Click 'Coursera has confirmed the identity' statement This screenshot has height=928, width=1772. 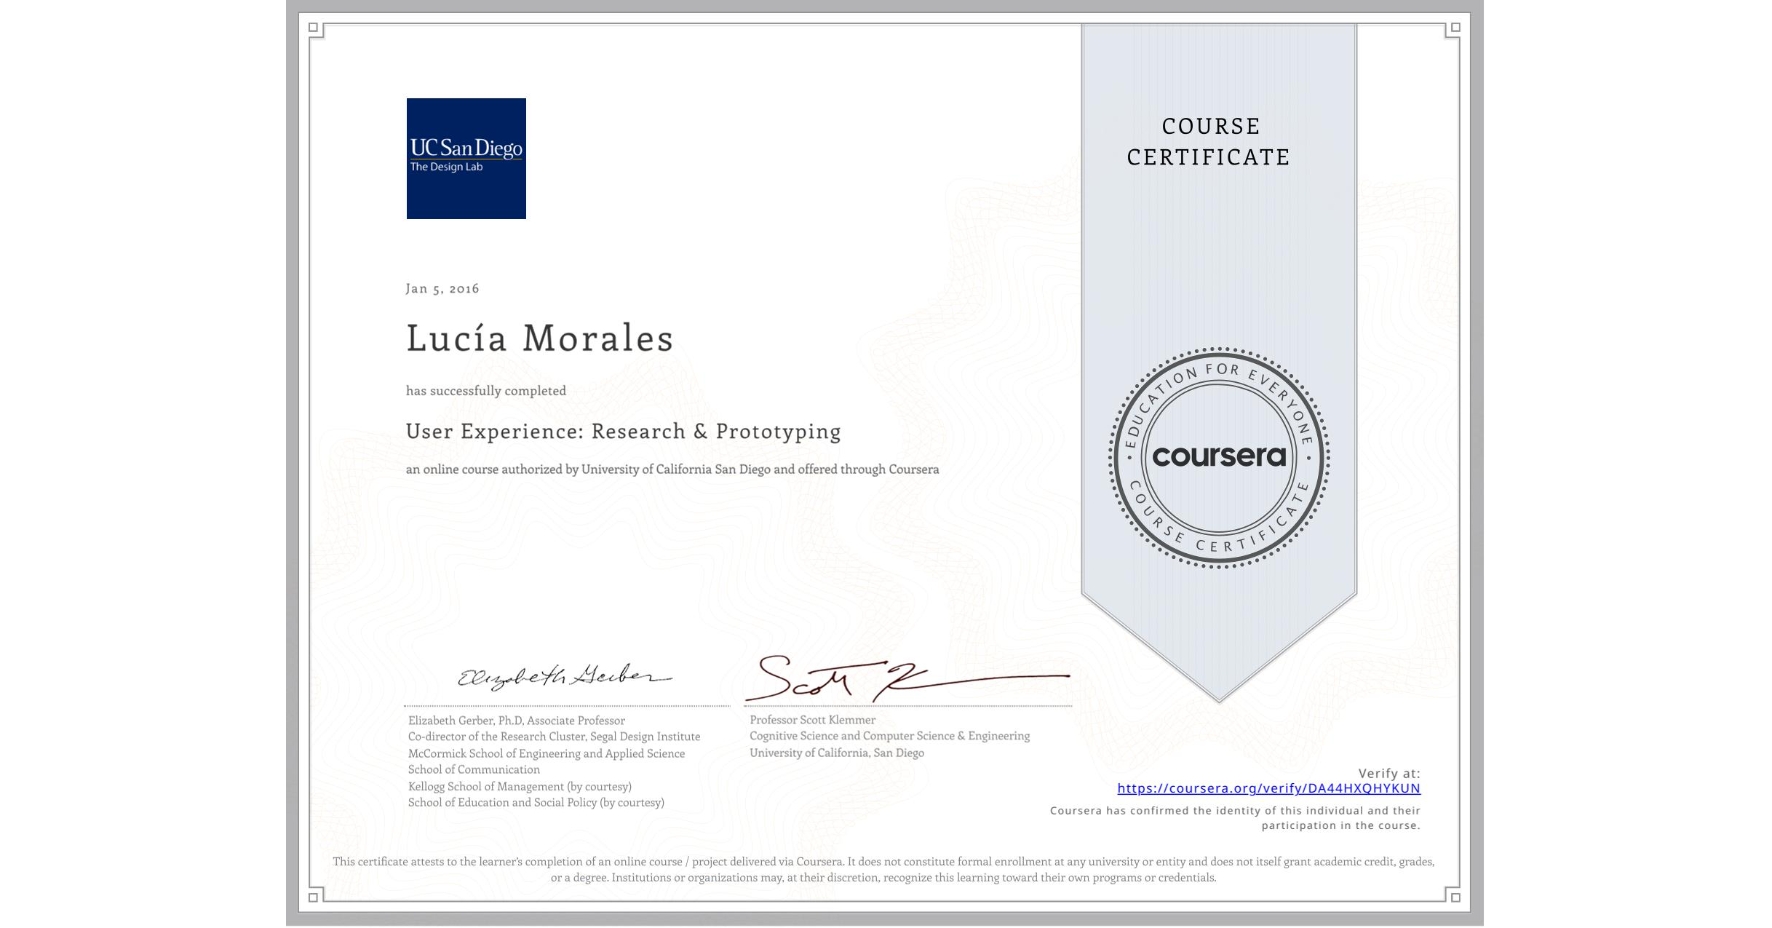1235,818
